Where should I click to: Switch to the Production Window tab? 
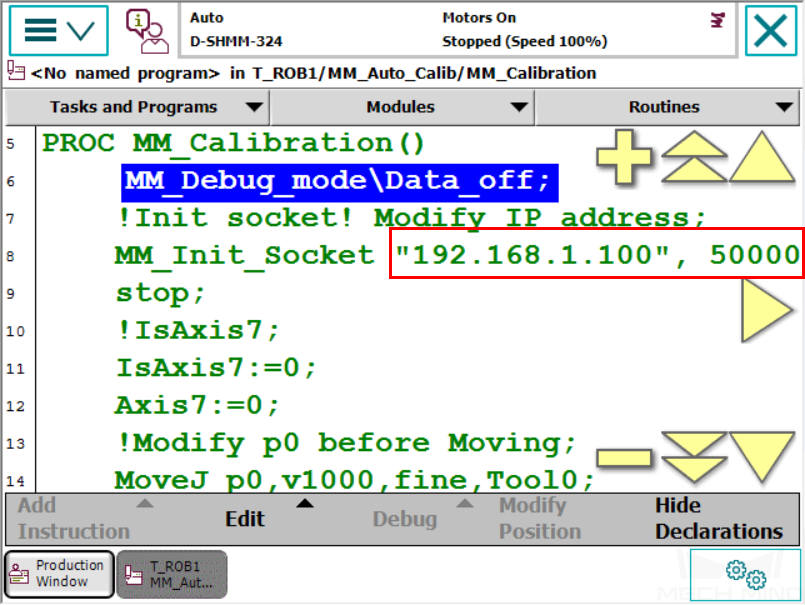[59, 574]
